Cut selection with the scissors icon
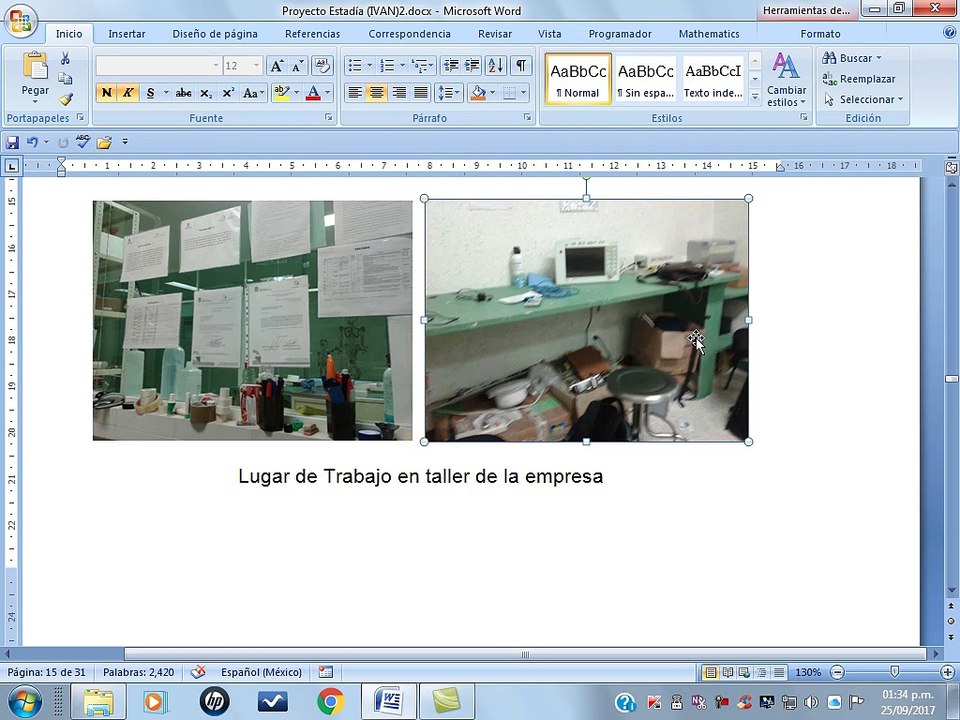The height and width of the screenshot is (720, 960). coord(65,59)
